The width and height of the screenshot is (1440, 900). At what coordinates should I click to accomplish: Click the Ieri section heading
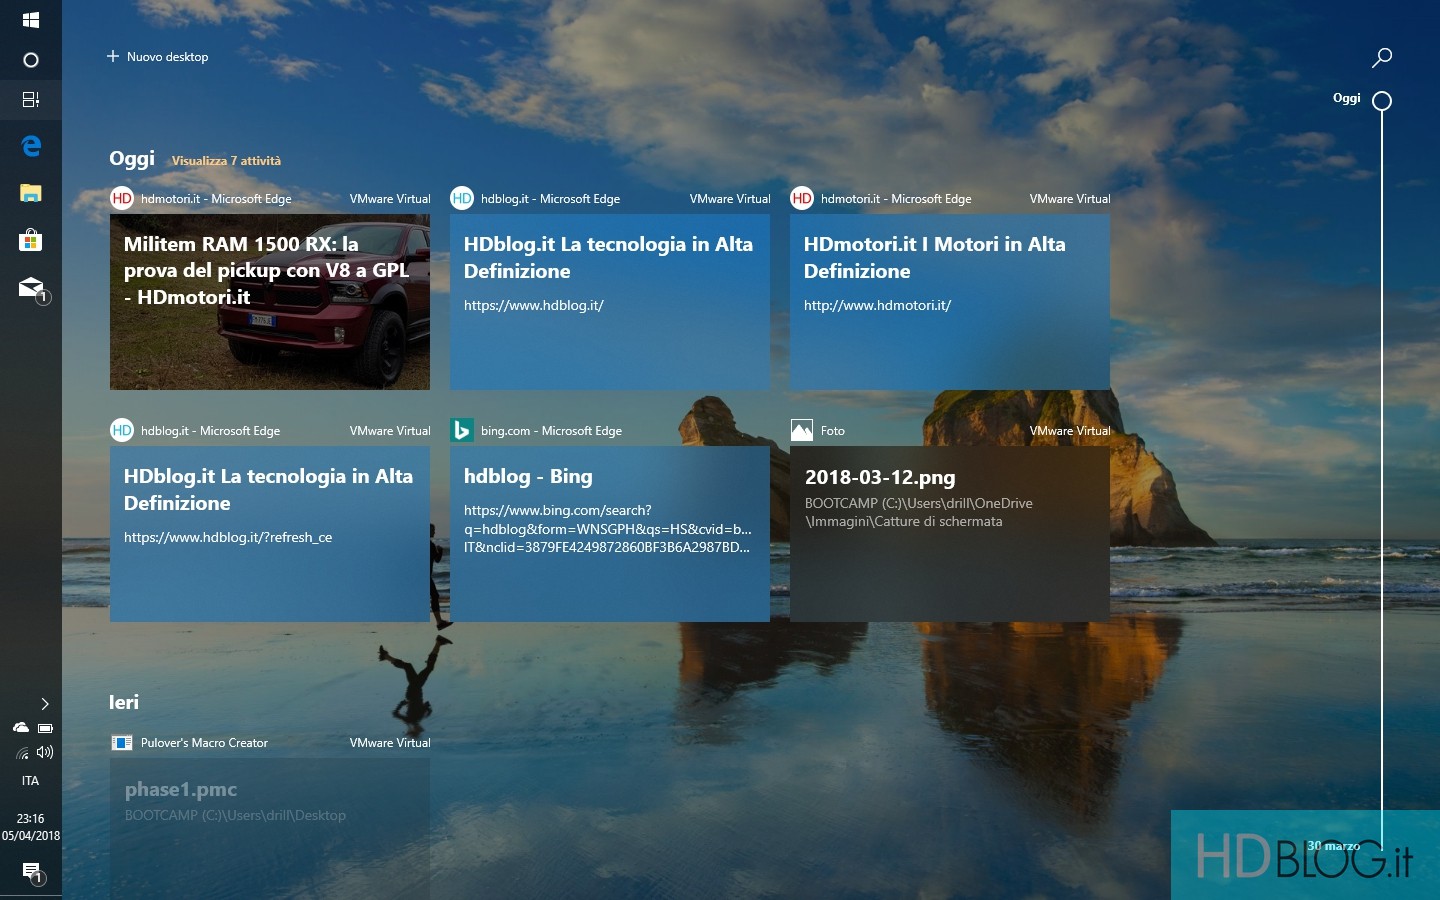pos(124,702)
